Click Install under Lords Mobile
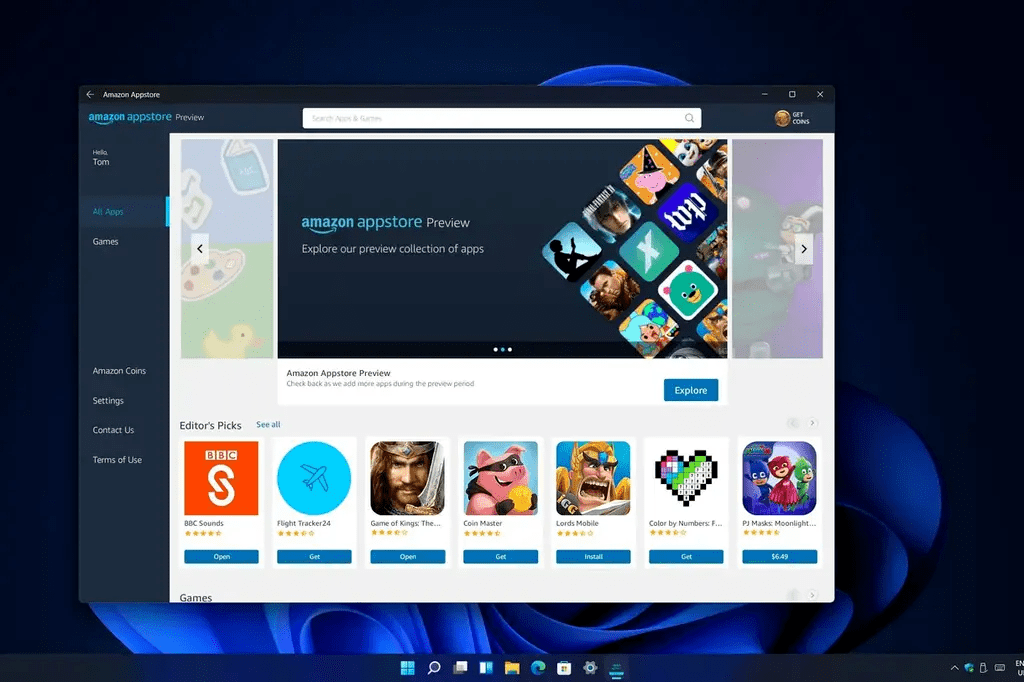This screenshot has height=682, width=1024. [x=593, y=557]
